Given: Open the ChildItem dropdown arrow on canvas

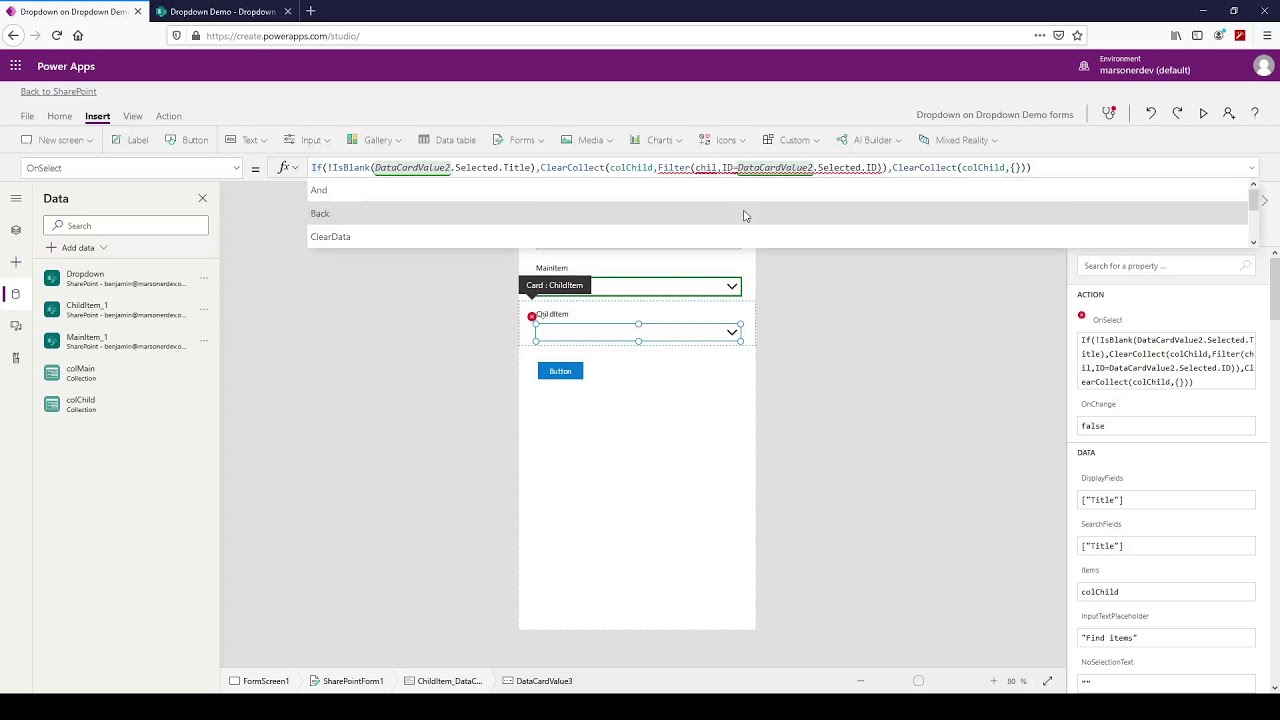Looking at the screenshot, I should coord(732,332).
